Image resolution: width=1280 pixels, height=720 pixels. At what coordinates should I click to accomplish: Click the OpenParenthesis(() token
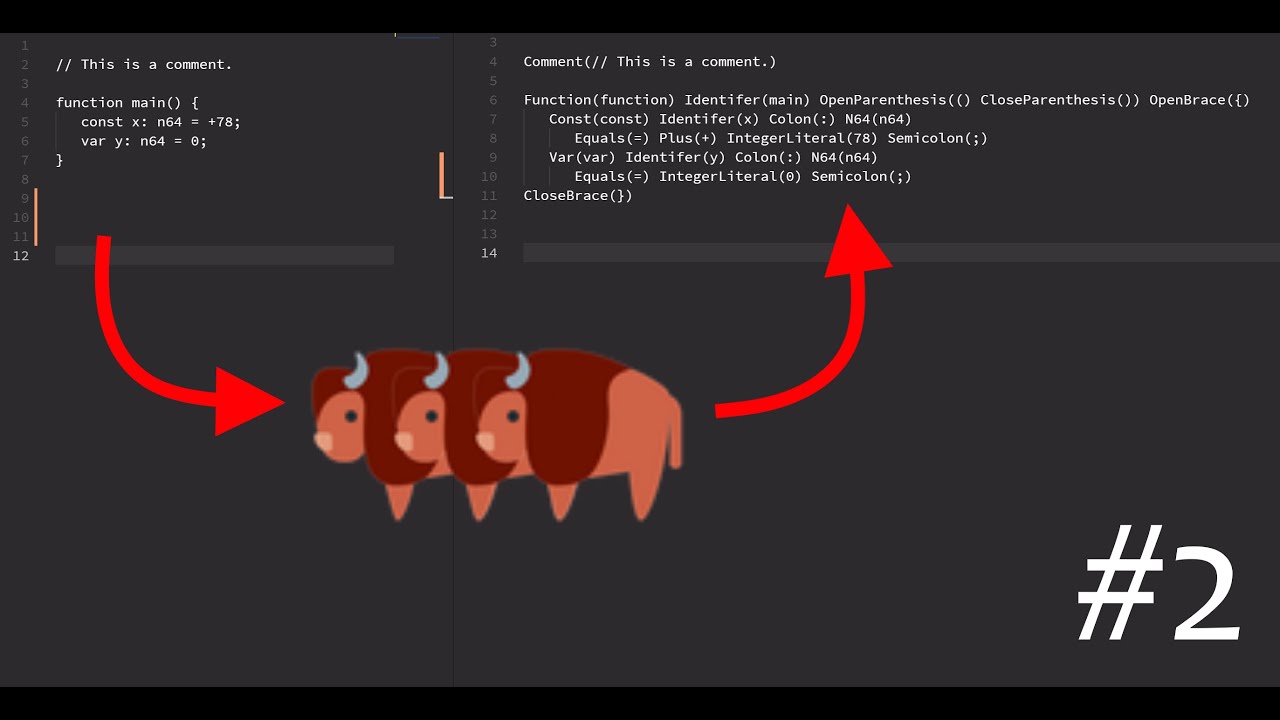click(895, 100)
